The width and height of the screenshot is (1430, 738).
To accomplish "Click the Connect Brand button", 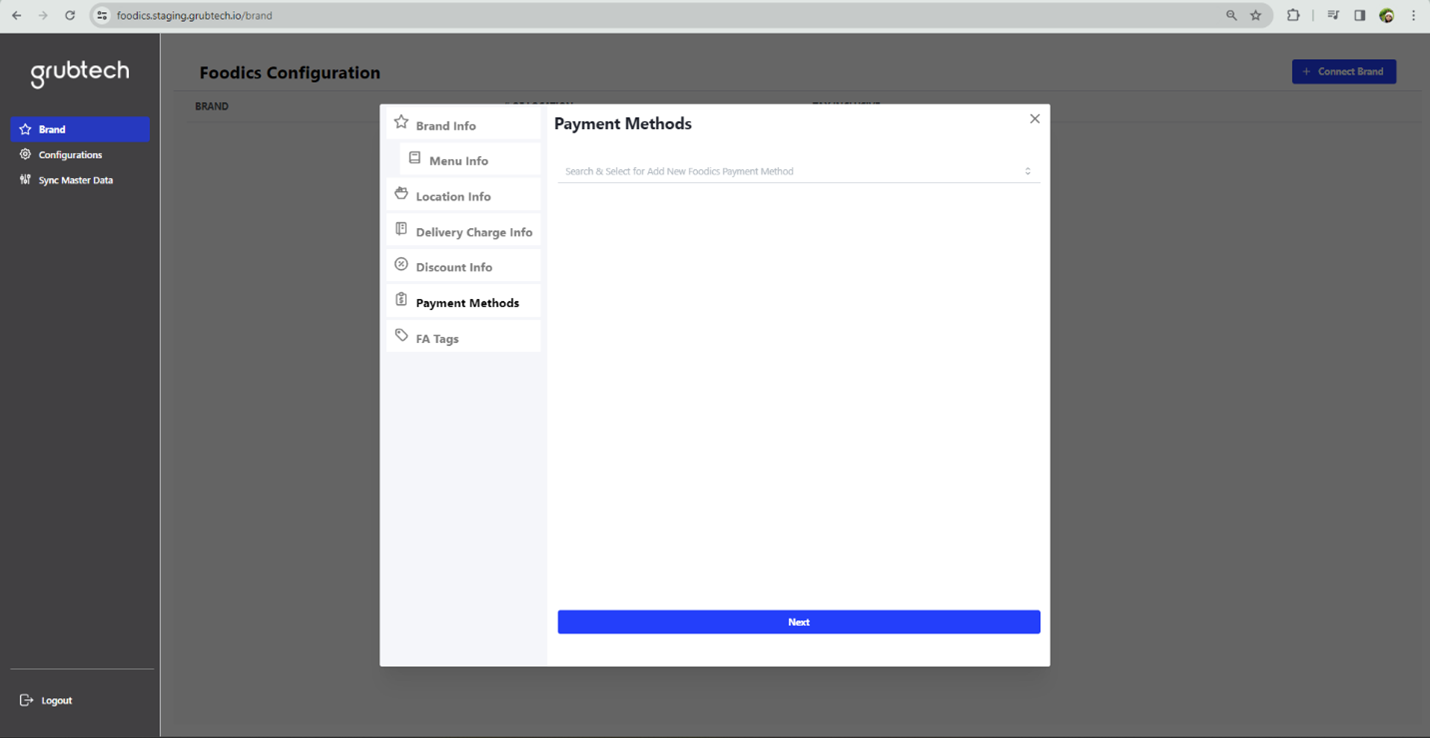I will (1344, 71).
